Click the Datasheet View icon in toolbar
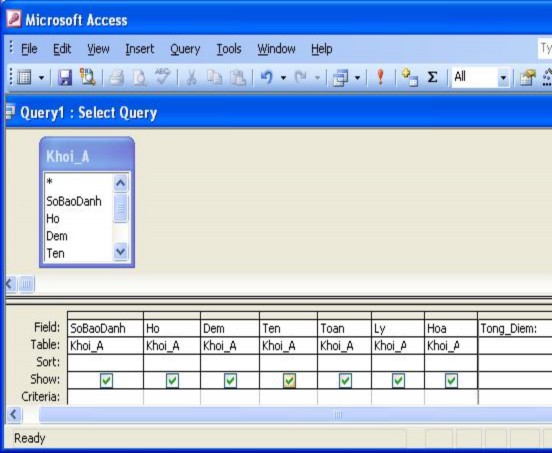552x453 pixels. coord(25,77)
